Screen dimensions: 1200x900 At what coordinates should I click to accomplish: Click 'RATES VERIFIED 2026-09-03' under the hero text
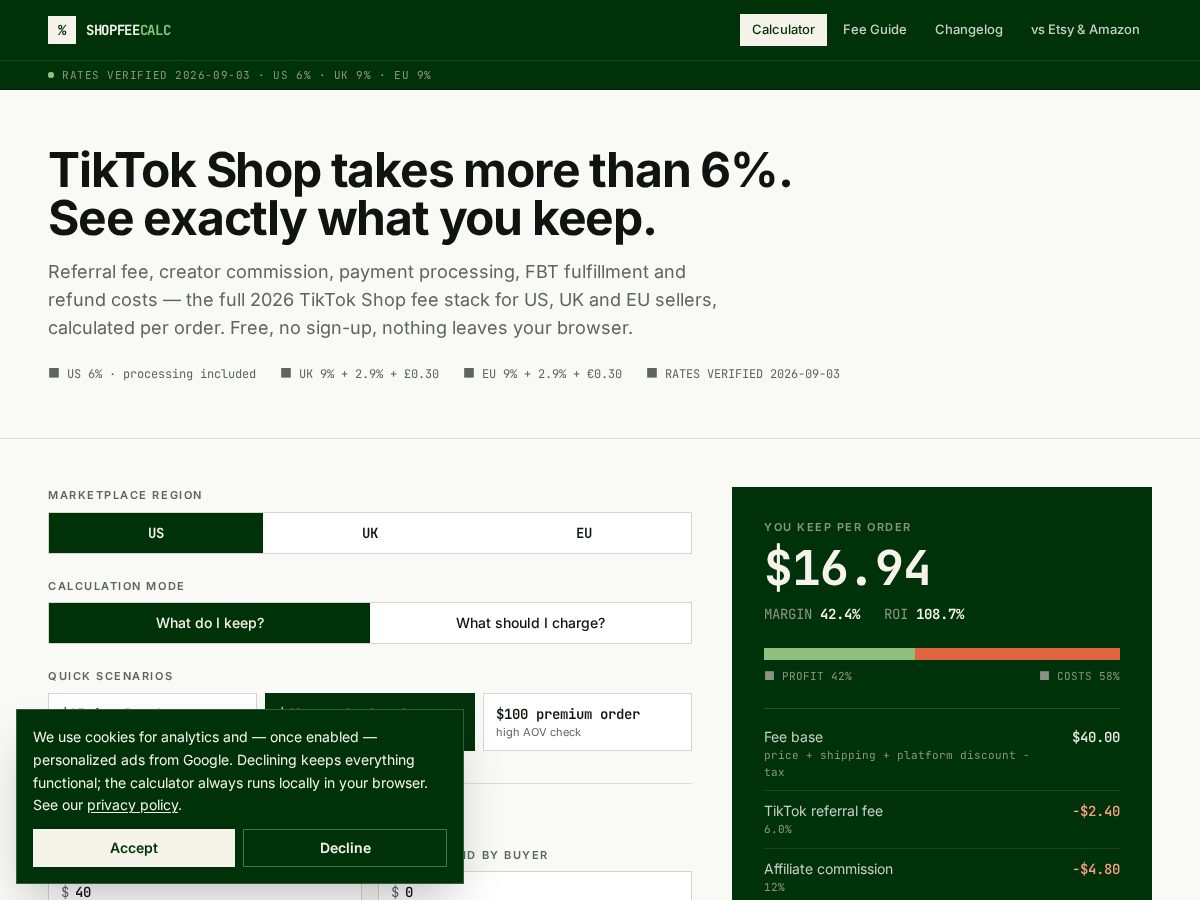pyautogui.click(x=743, y=374)
